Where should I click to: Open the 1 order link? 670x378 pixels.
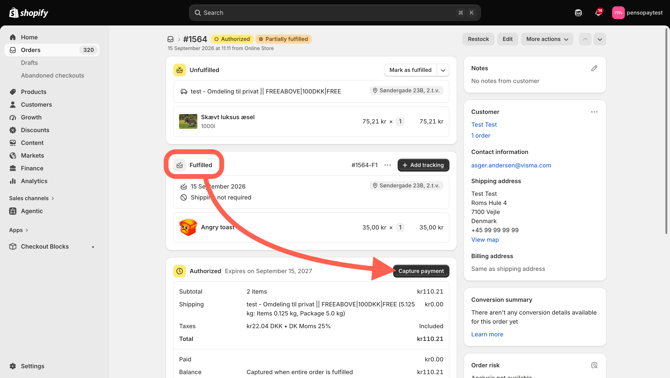pos(481,135)
